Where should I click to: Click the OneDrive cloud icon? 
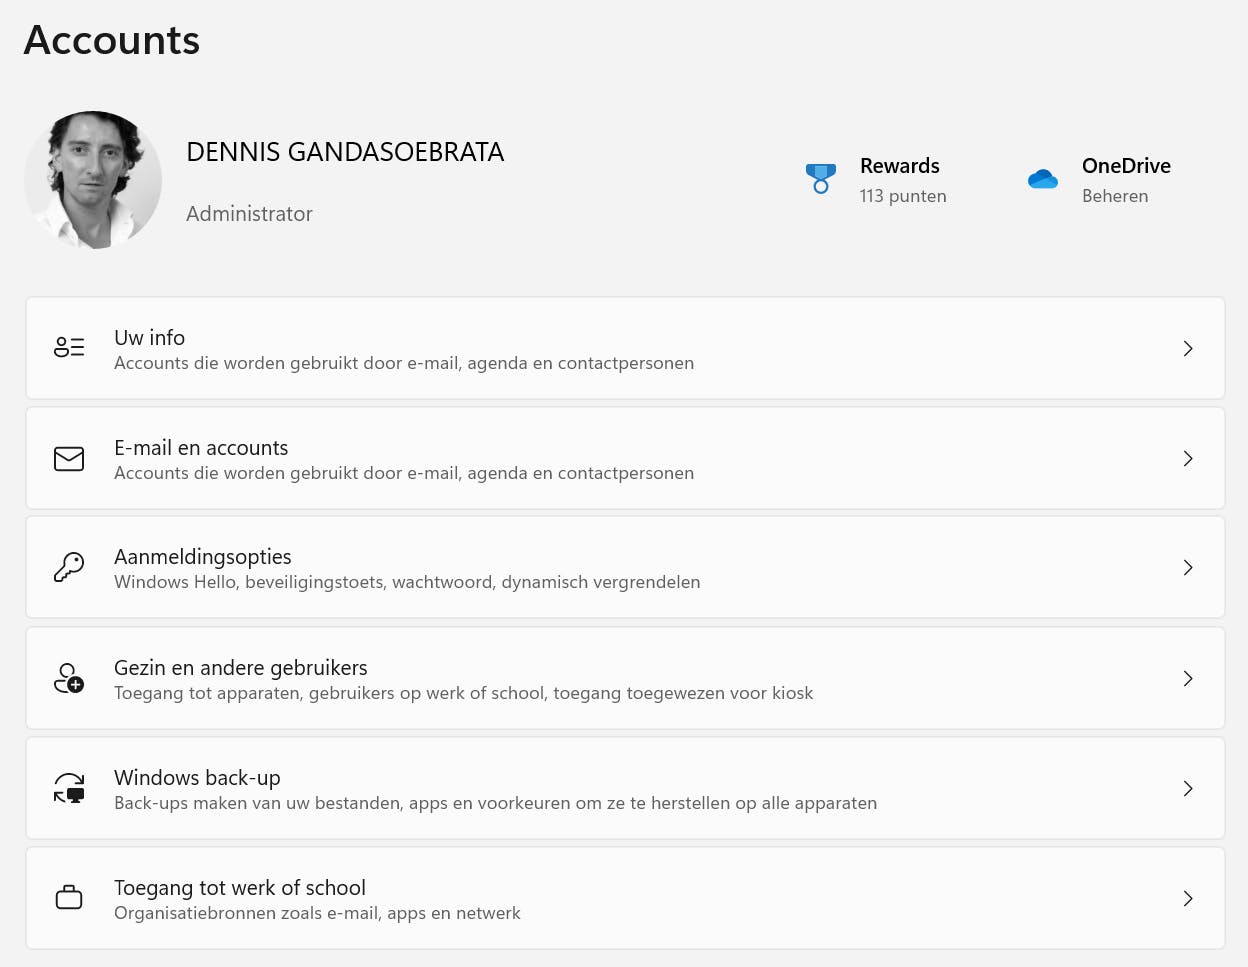(x=1043, y=179)
